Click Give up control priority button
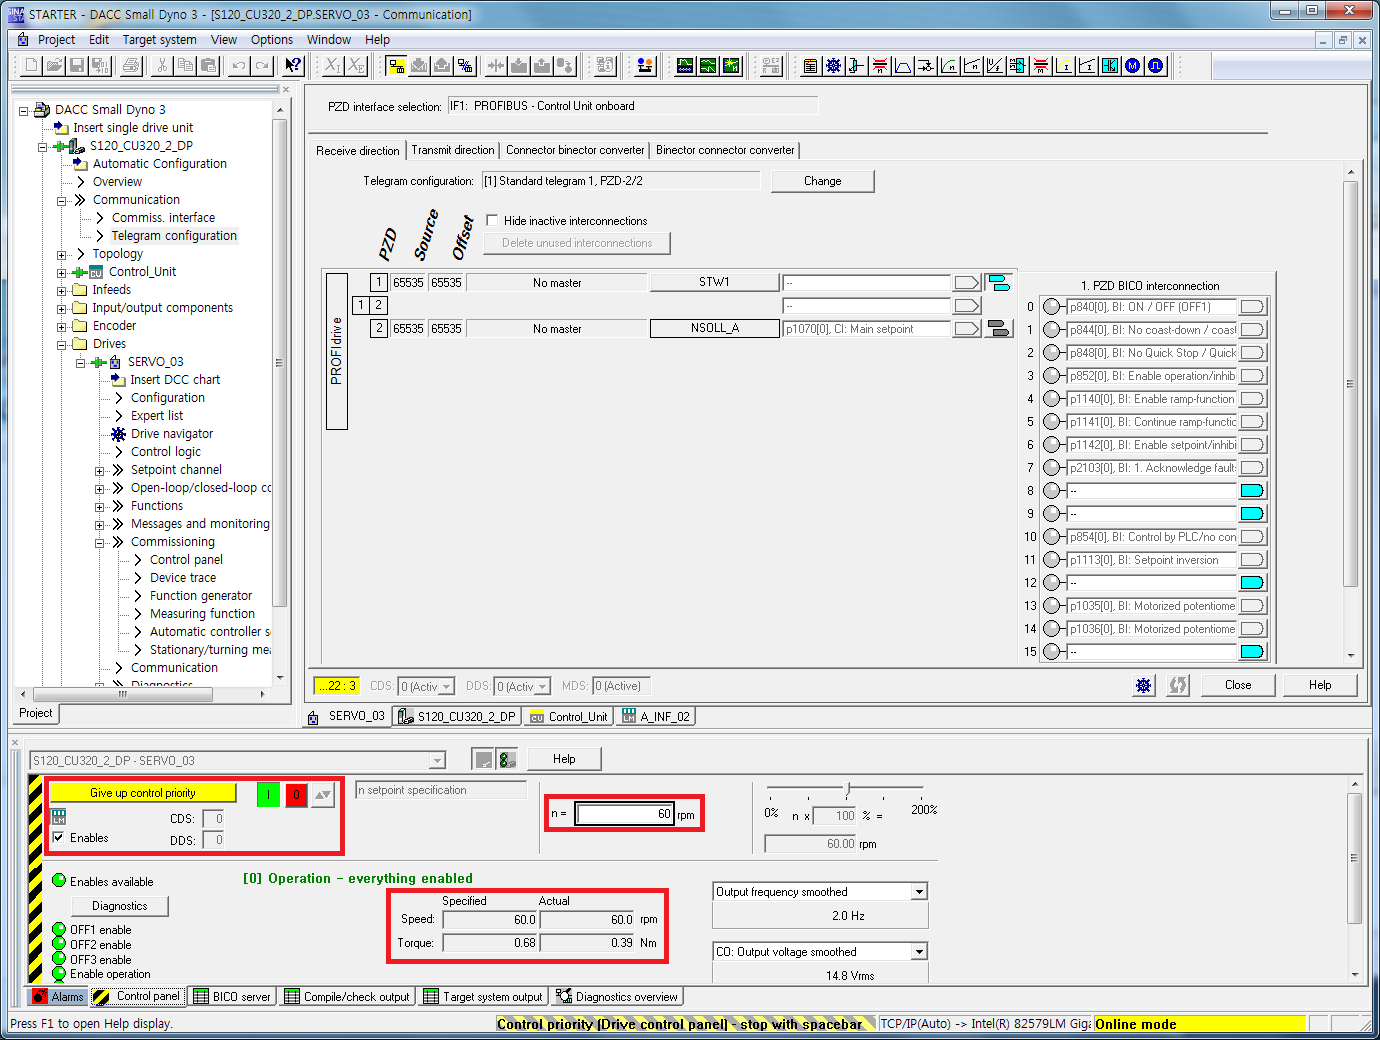 coord(143,793)
